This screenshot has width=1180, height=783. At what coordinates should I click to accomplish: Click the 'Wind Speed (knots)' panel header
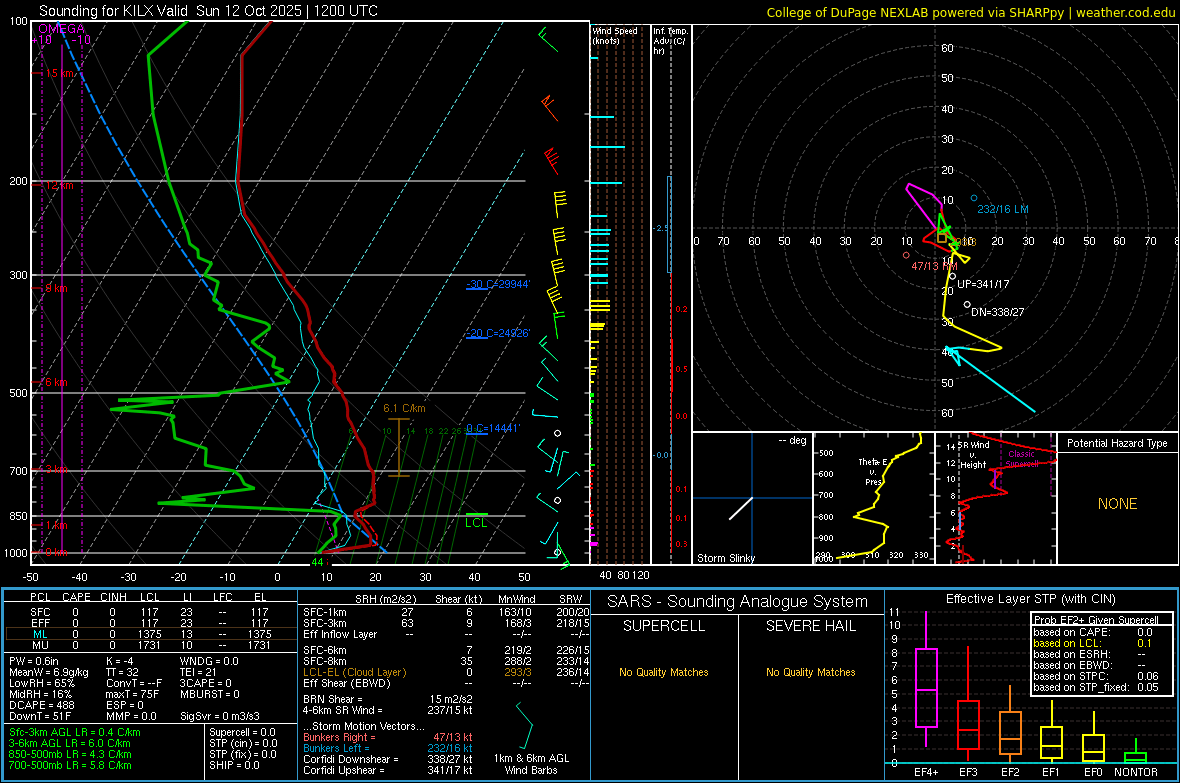pos(614,35)
